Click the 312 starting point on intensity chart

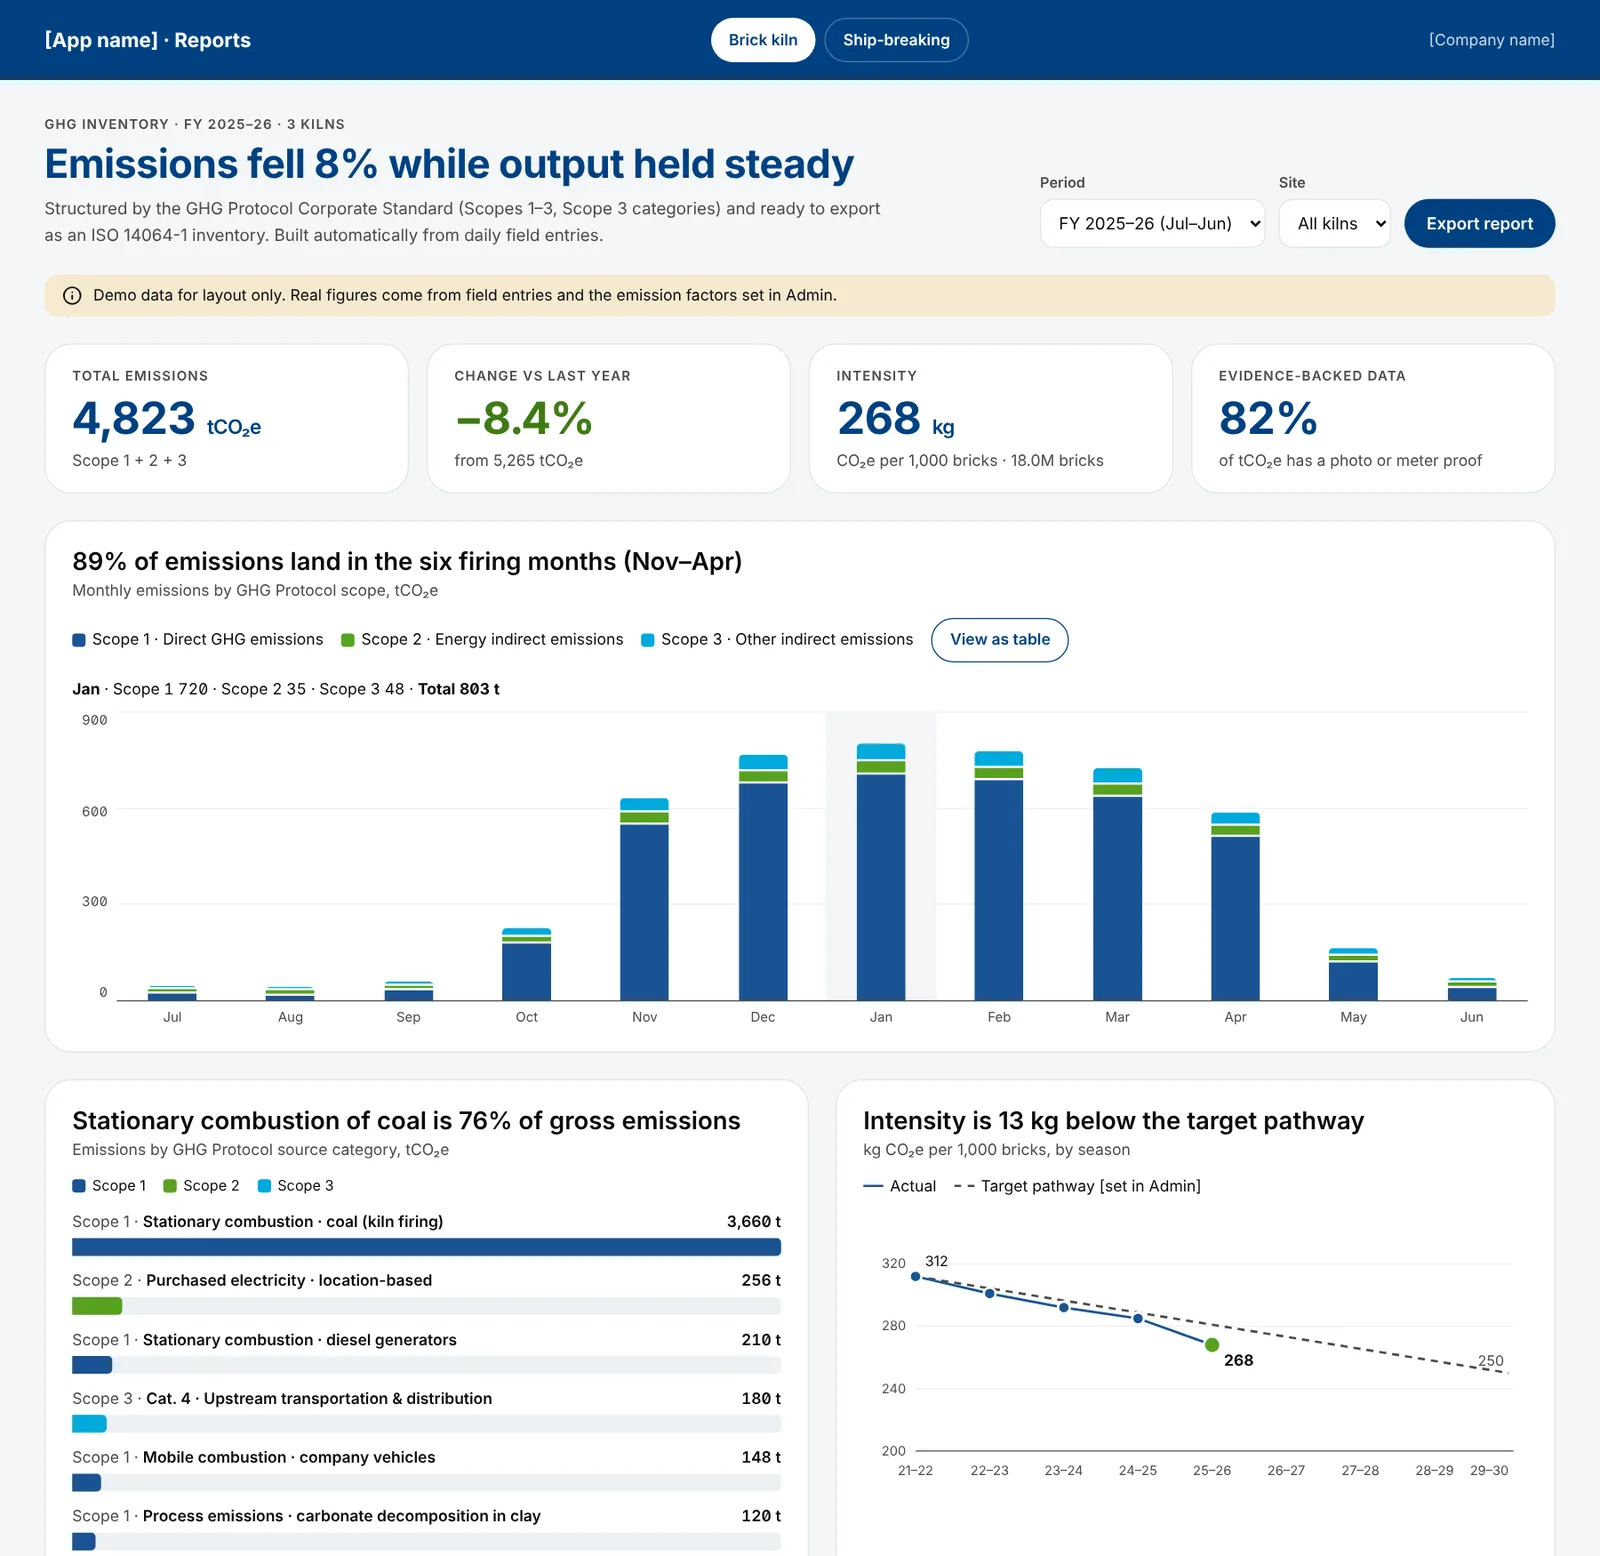(915, 1277)
